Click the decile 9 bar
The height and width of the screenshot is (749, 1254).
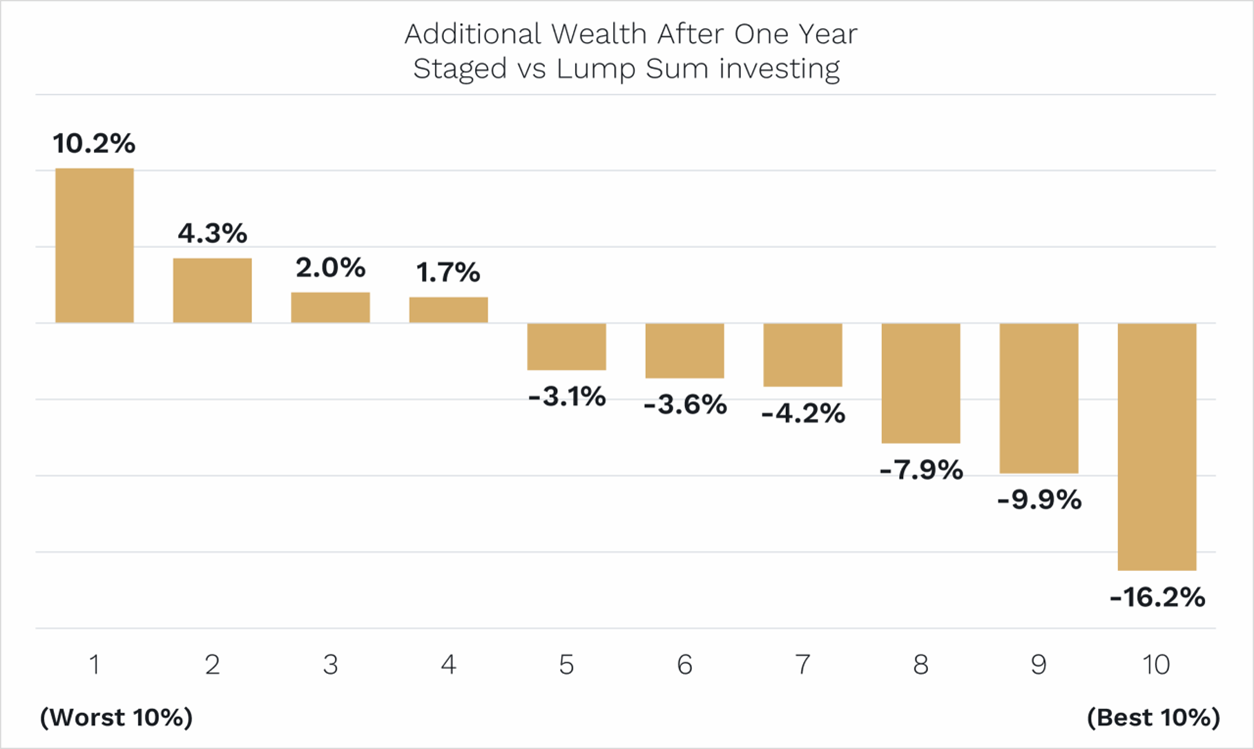click(x=1038, y=397)
